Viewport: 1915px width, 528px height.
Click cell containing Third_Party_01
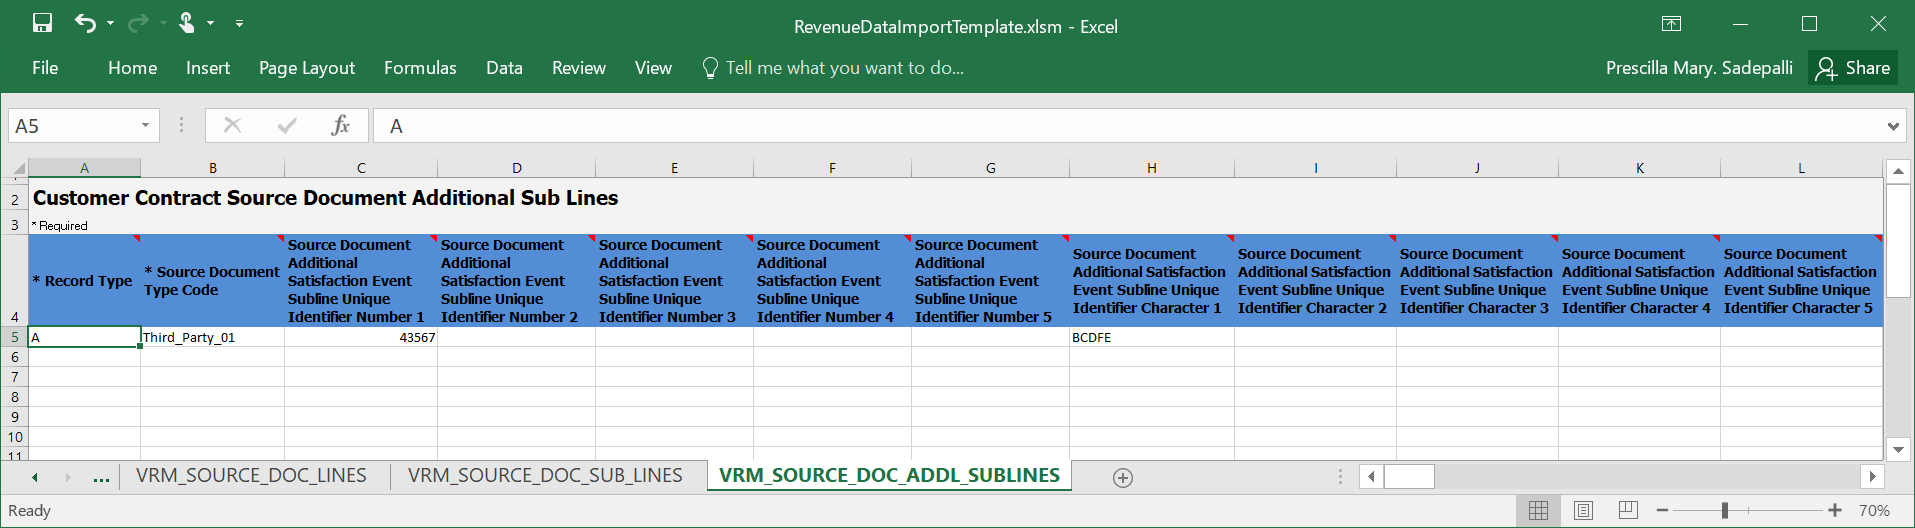[x=212, y=337]
